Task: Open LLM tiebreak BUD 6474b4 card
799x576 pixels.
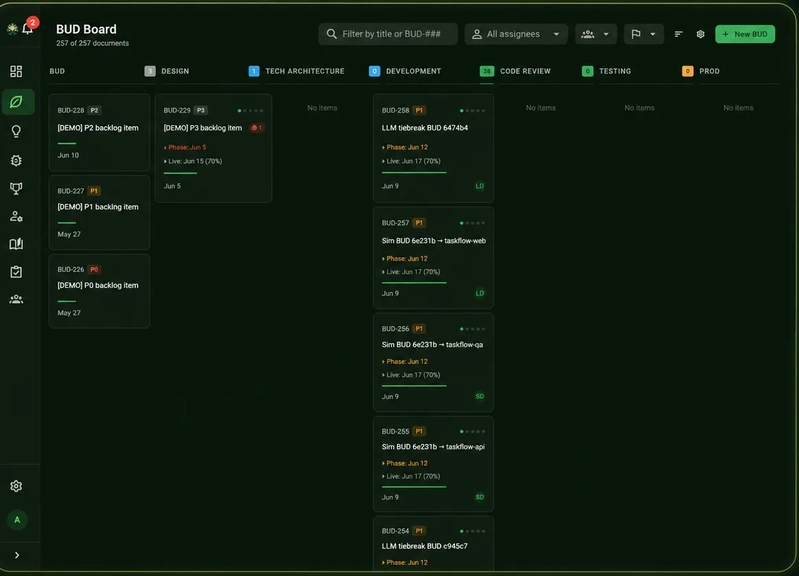Action: (434, 148)
